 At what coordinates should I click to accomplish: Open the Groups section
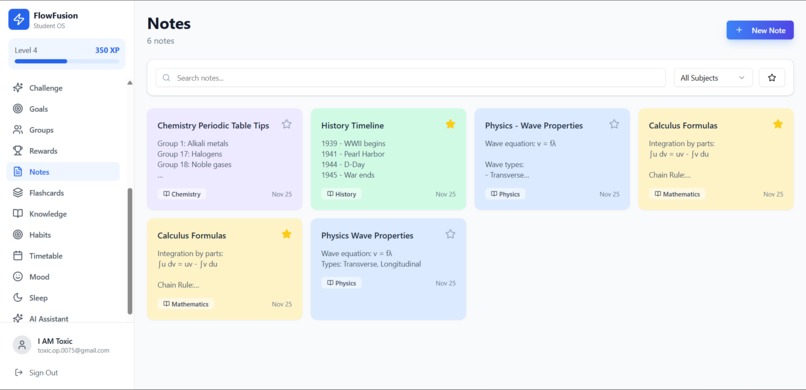tap(63, 130)
